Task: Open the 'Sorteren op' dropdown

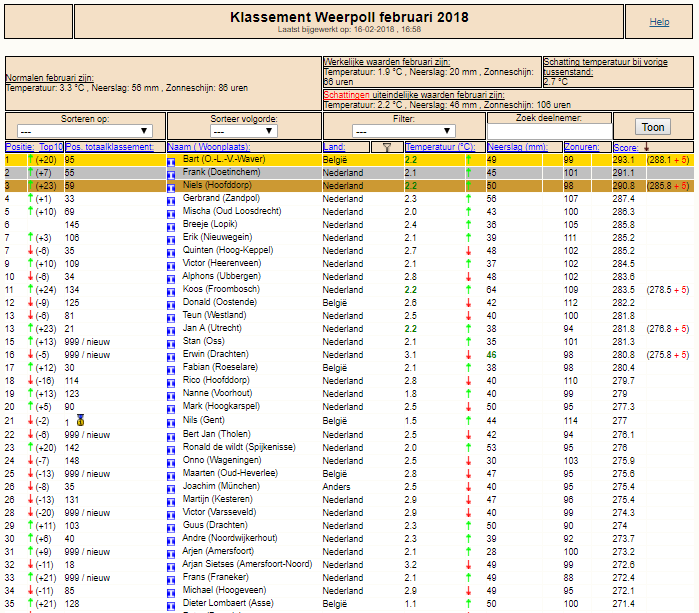Action: click(85, 131)
